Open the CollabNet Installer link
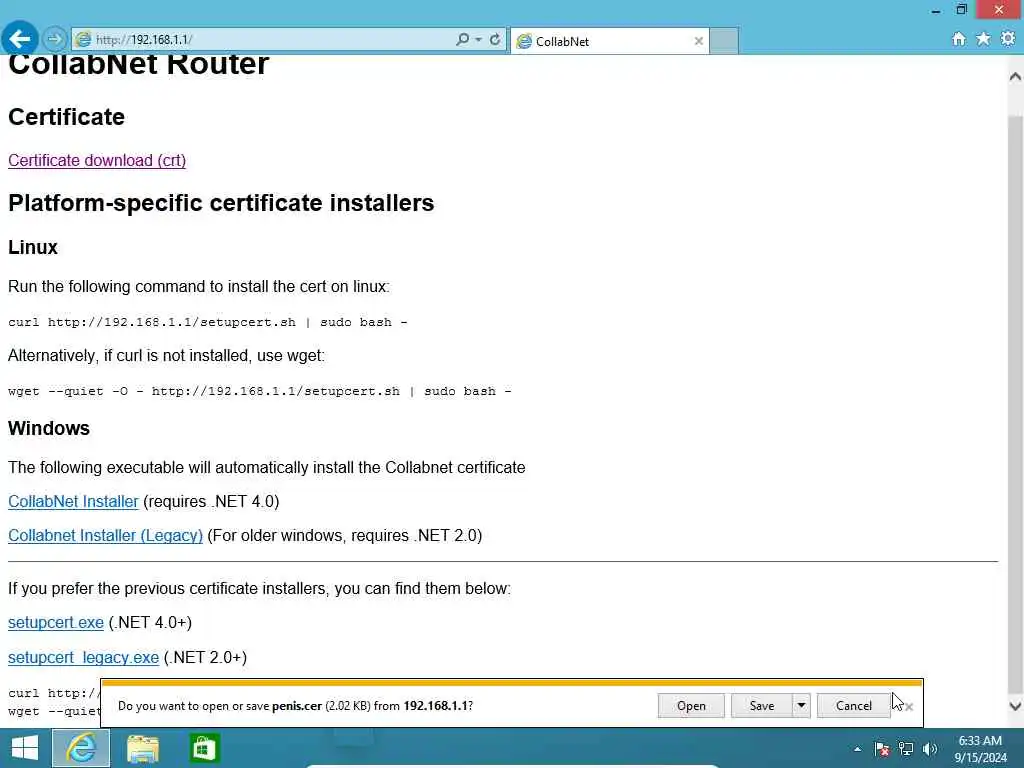 [73, 502]
